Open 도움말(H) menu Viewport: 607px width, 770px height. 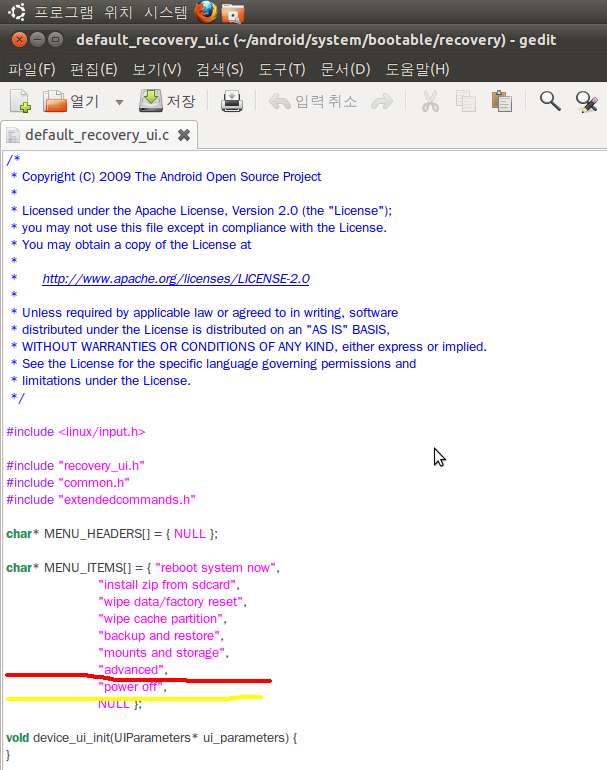click(417, 69)
